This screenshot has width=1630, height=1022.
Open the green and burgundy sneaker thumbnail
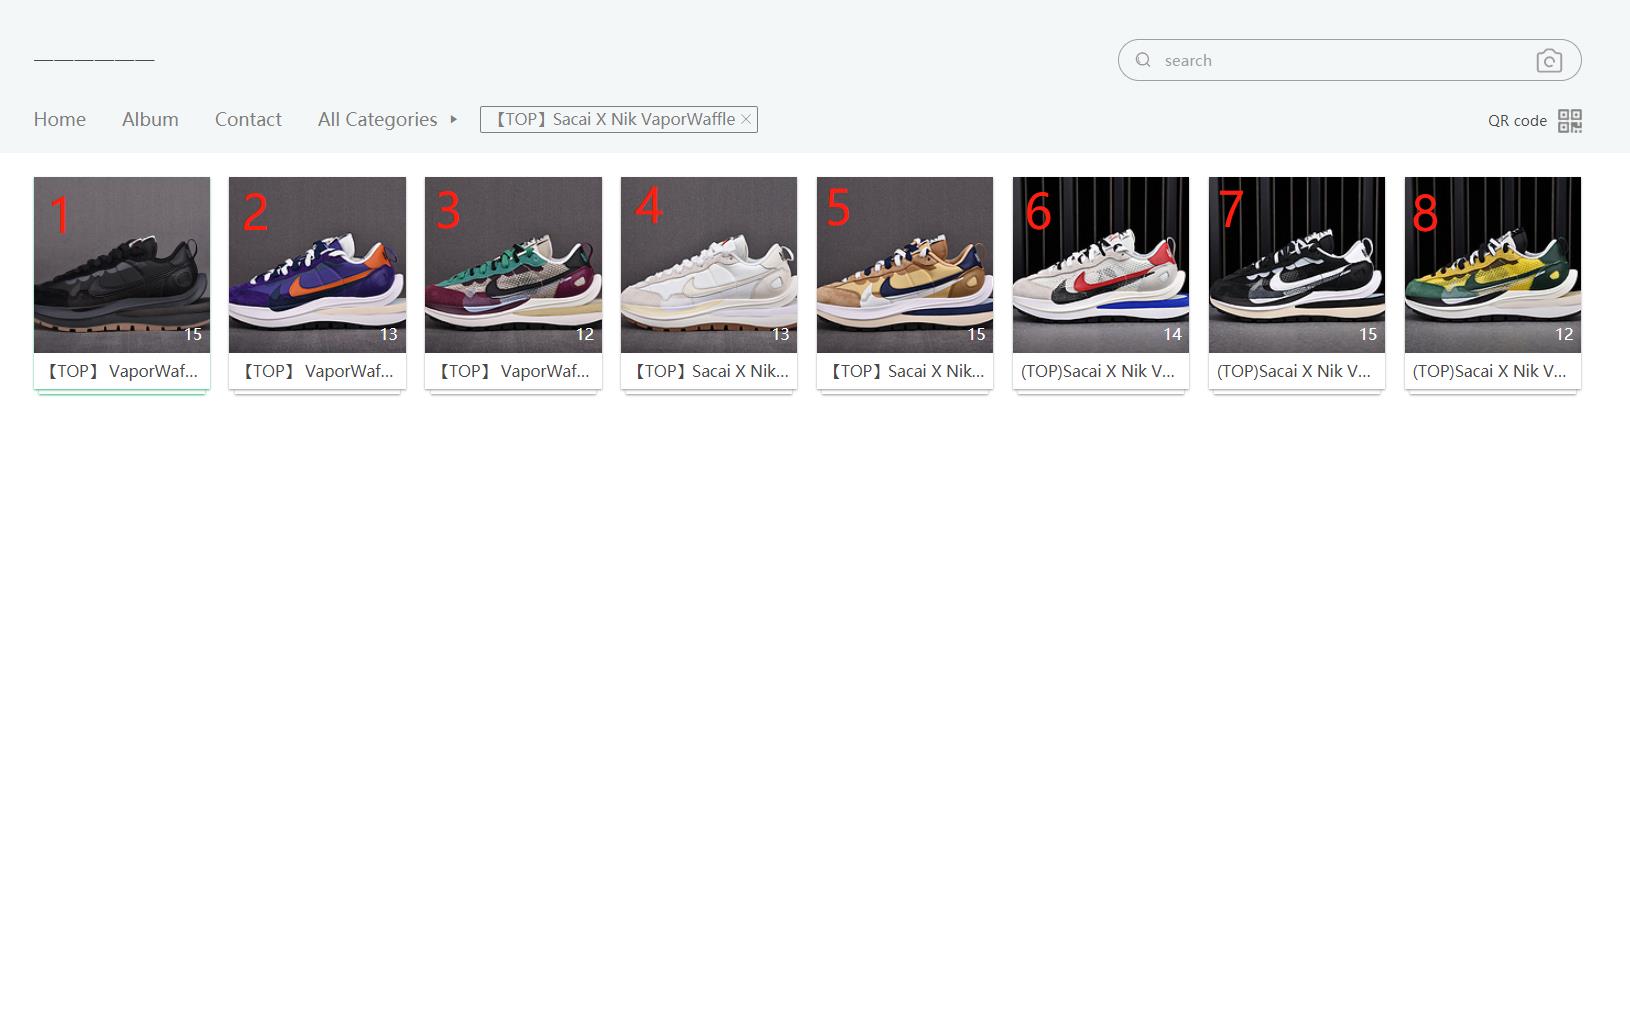pyautogui.click(x=513, y=265)
